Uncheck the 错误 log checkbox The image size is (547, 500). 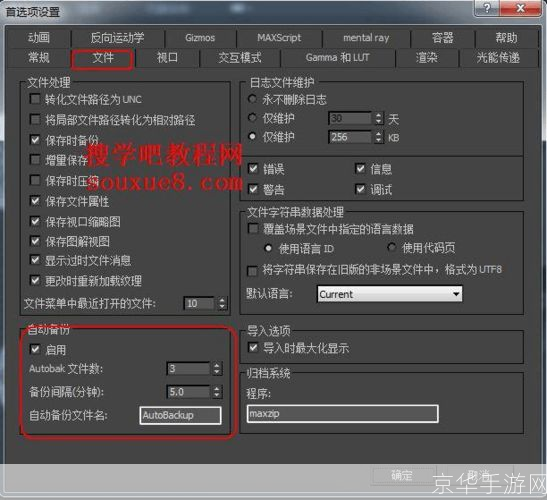pos(253,169)
